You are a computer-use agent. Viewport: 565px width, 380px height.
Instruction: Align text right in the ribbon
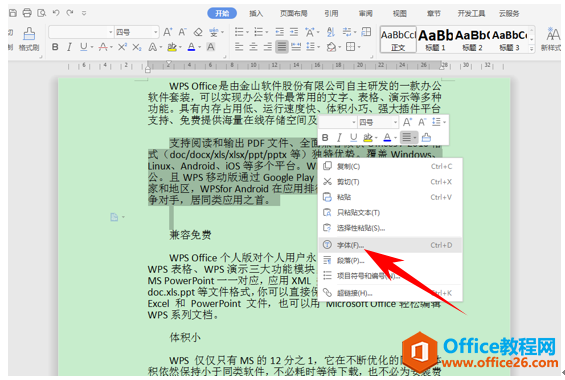pyautogui.click(x=268, y=47)
